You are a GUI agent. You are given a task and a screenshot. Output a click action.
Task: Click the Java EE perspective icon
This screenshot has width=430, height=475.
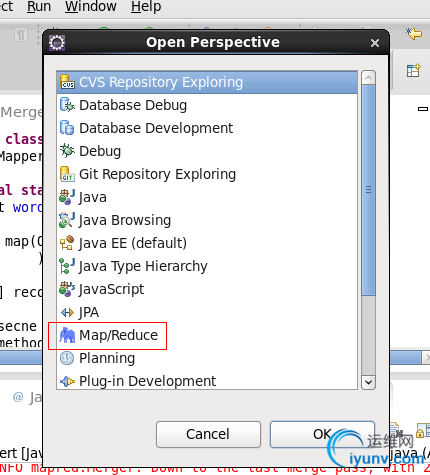[67, 243]
